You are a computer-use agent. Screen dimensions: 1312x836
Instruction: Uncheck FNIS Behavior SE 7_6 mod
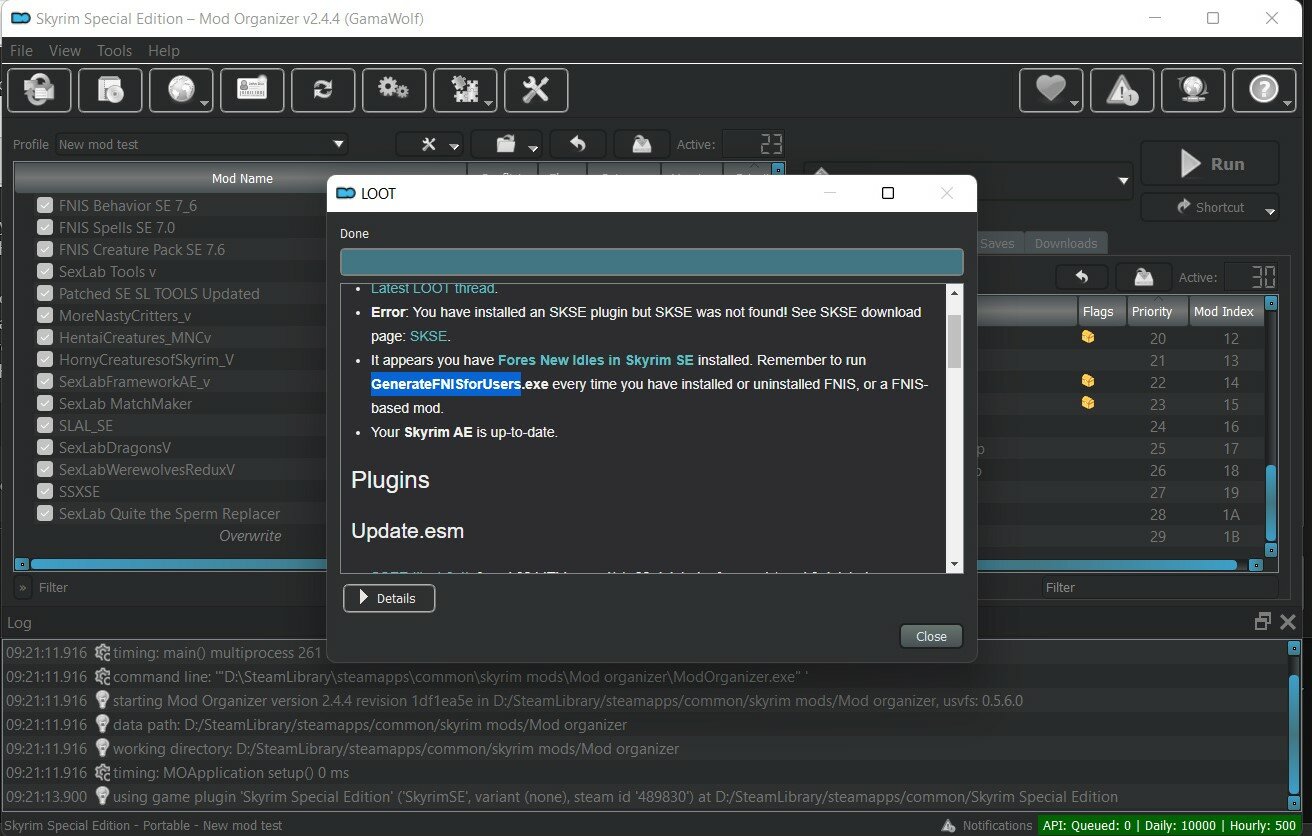pyautogui.click(x=45, y=205)
